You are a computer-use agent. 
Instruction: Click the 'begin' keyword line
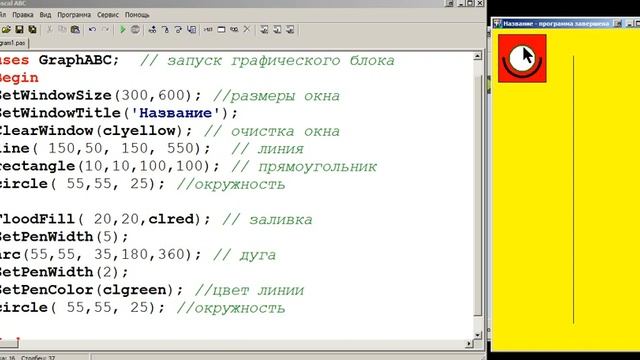coord(19,78)
